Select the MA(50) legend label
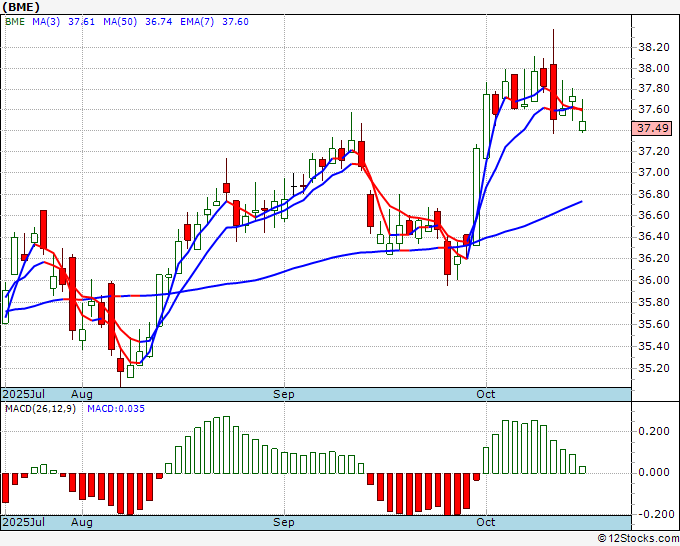Image resolution: width=680 pixels, height=546 pixels. tap(120, 22)
